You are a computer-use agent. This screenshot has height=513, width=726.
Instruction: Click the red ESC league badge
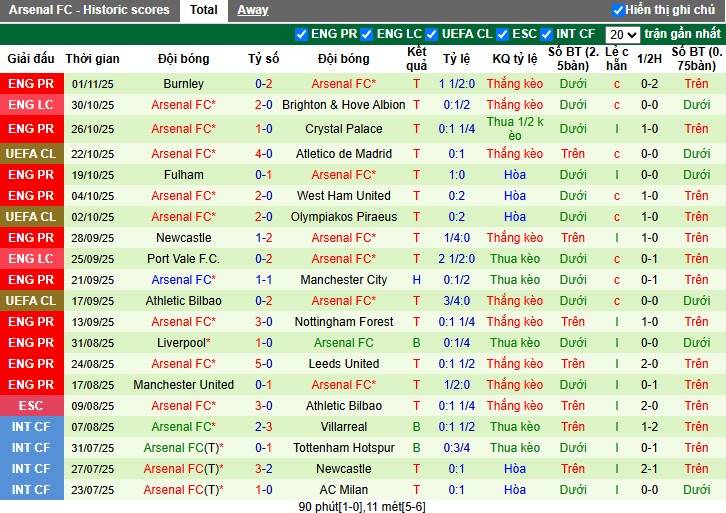[x=31, y=406]
